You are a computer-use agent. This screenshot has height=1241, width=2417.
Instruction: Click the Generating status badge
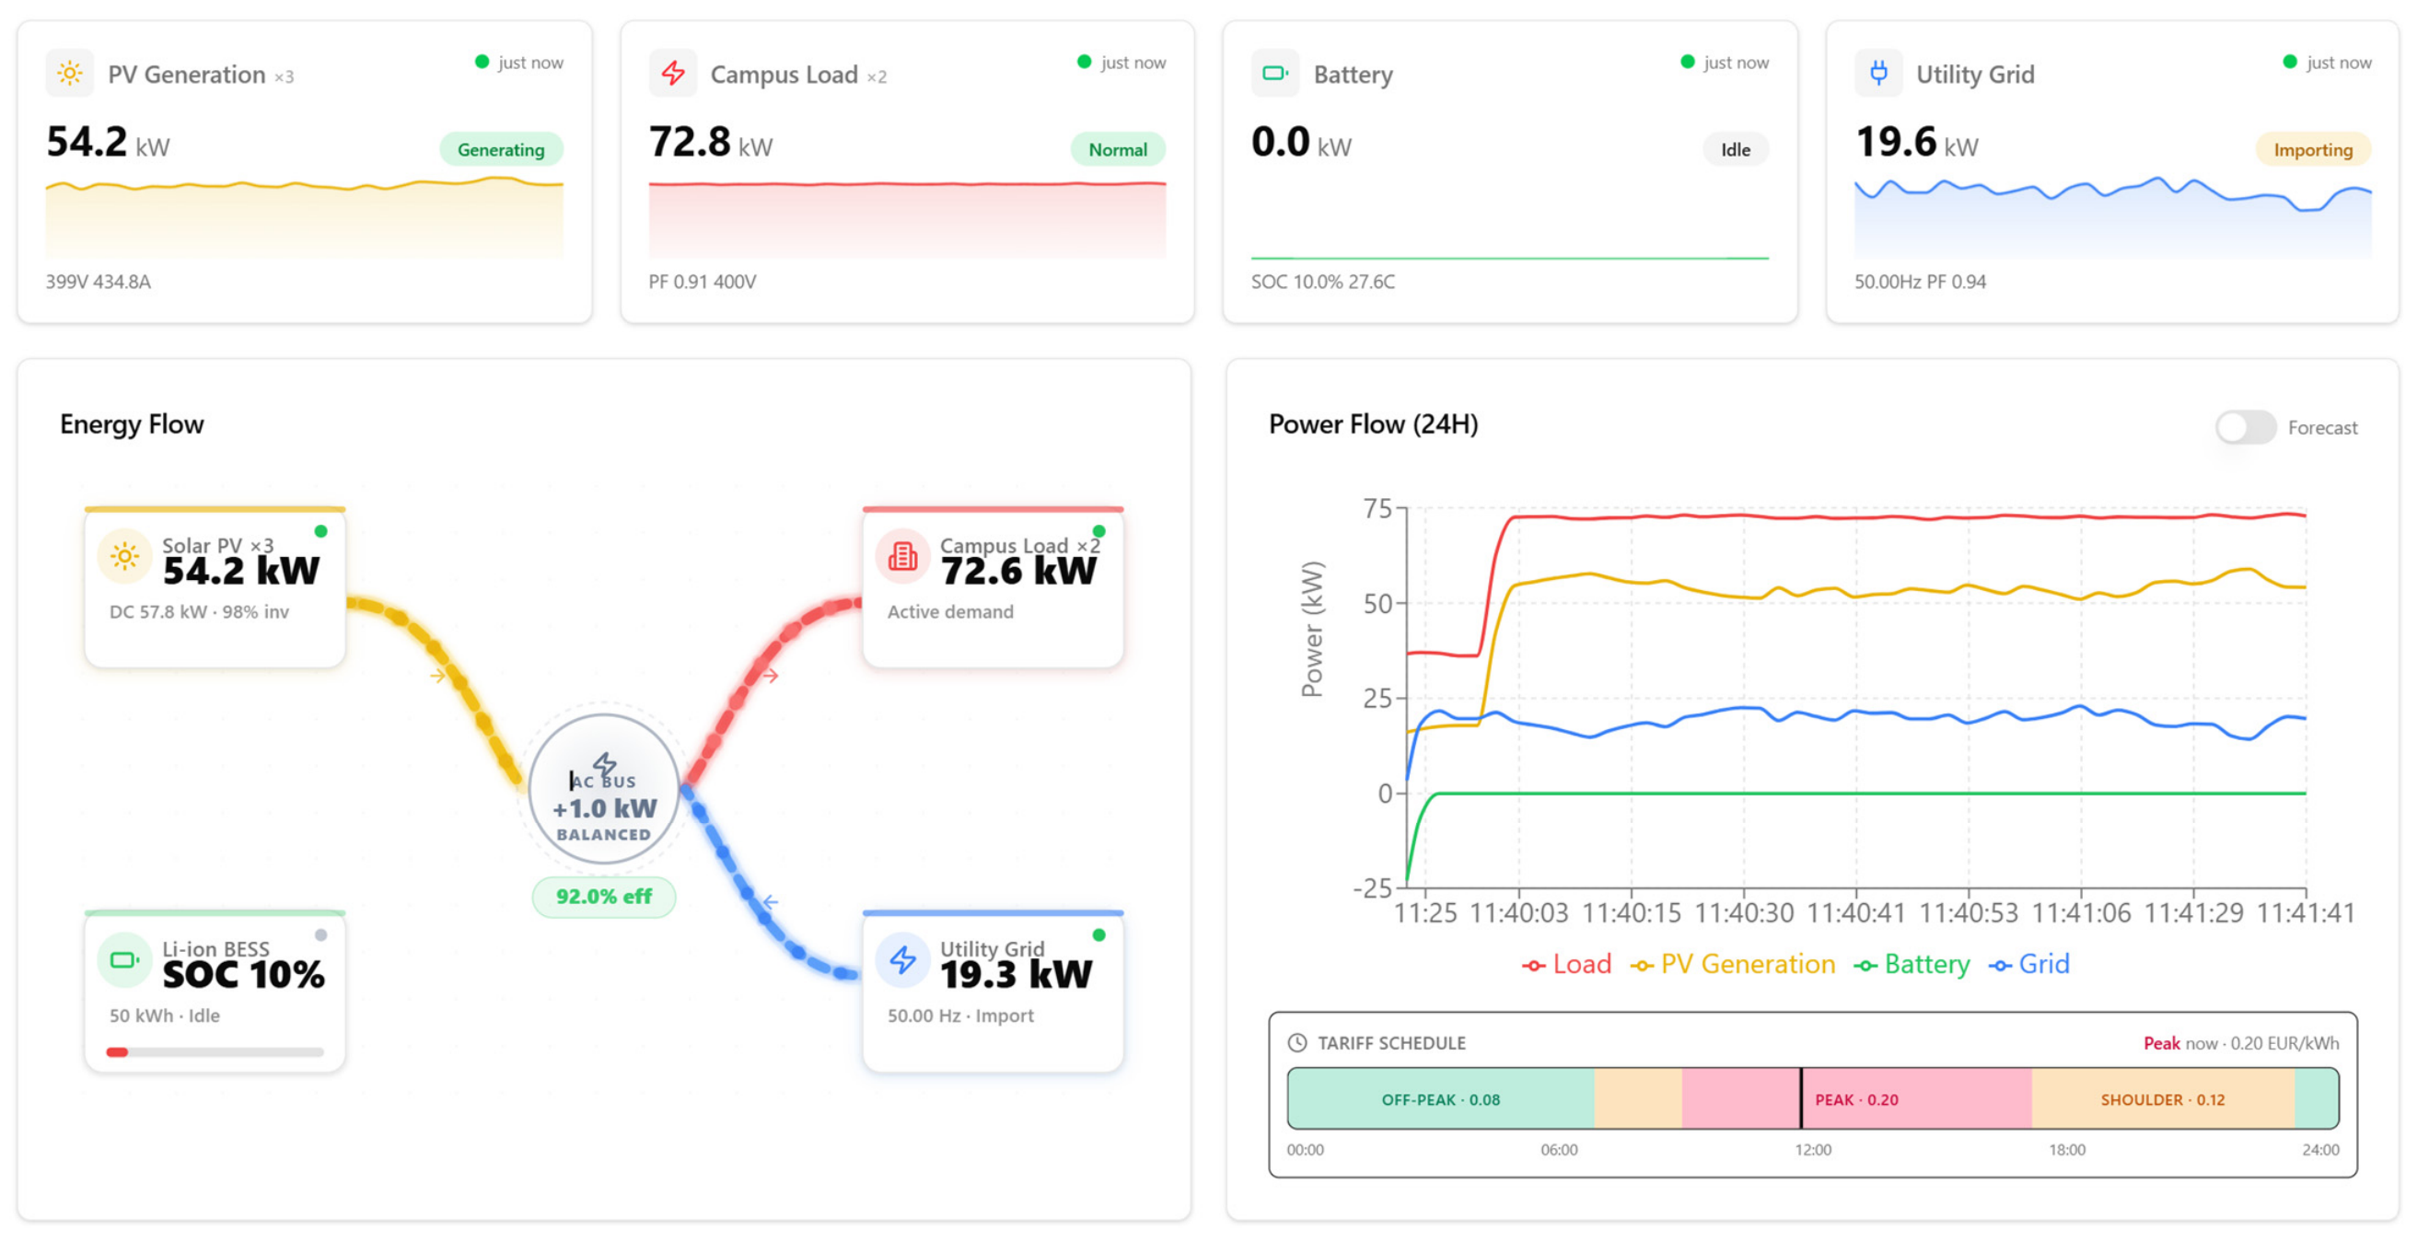coord(501,150)
